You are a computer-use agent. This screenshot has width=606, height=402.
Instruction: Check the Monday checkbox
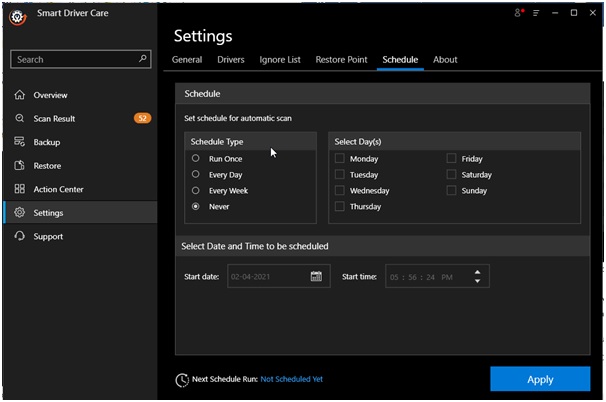pyautogui.click(x=340, y=159)
